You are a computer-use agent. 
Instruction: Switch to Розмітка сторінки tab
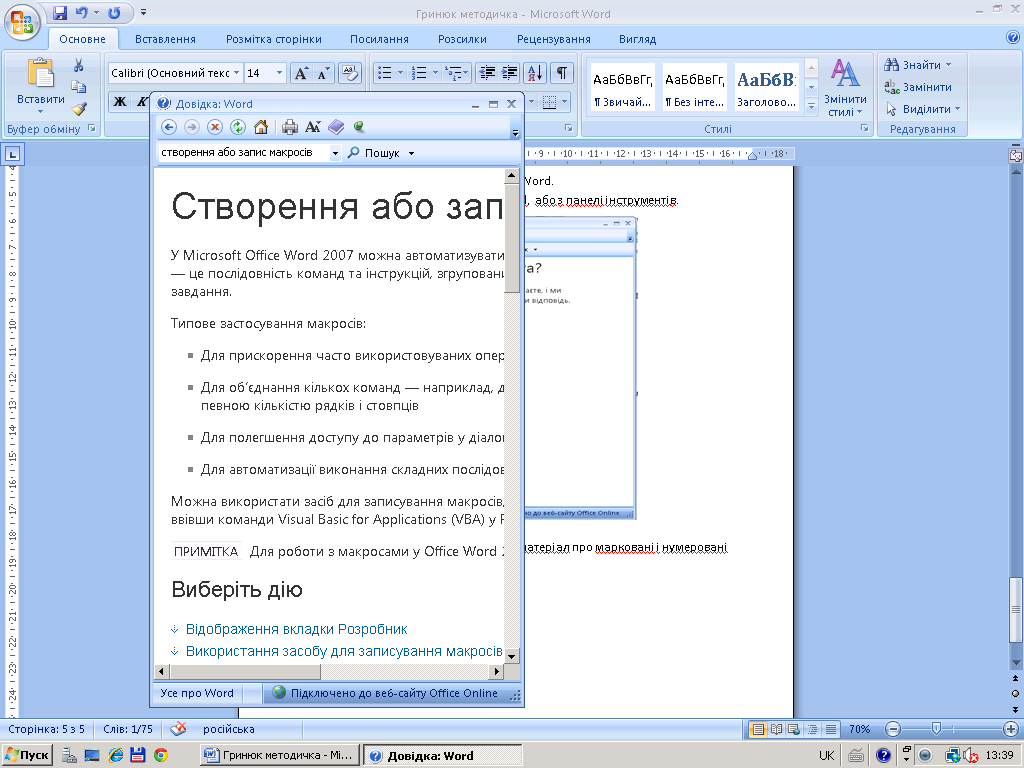(x=274, y=39)
